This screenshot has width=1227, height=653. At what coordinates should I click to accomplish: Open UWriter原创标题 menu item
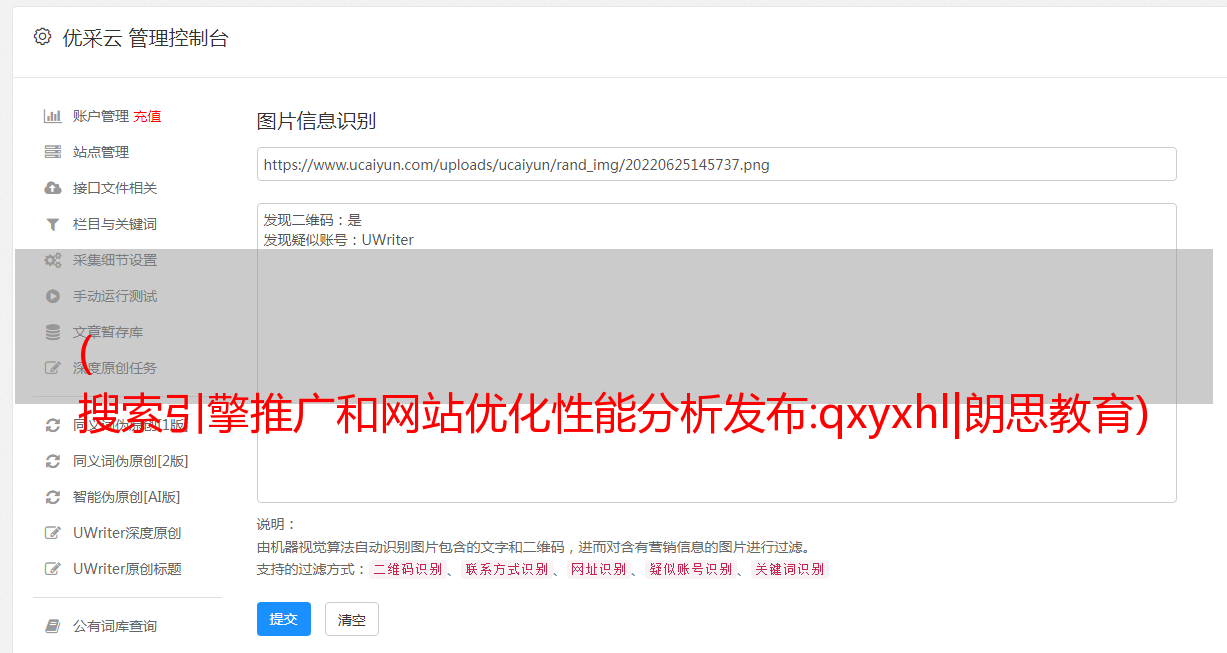127,569
